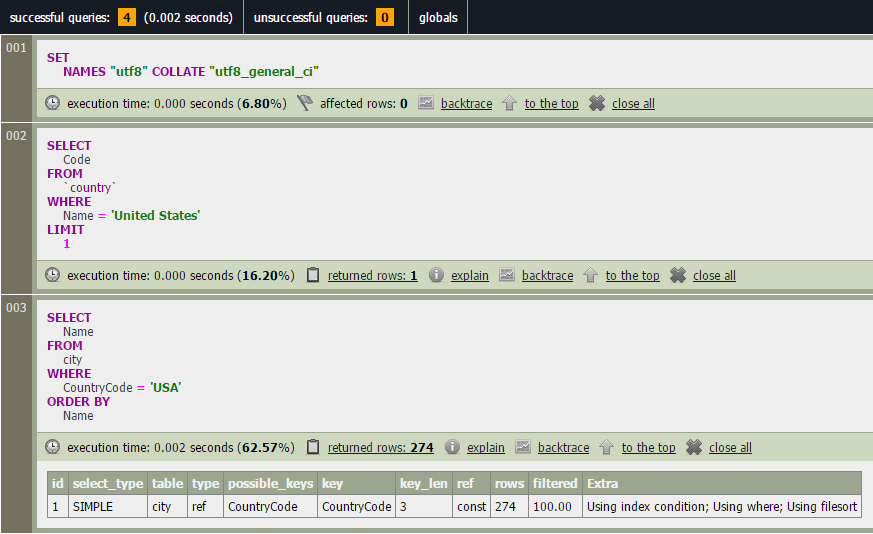Open 'returned rows: 1' link
The image size is (873, 534).
tap(372, 276)
